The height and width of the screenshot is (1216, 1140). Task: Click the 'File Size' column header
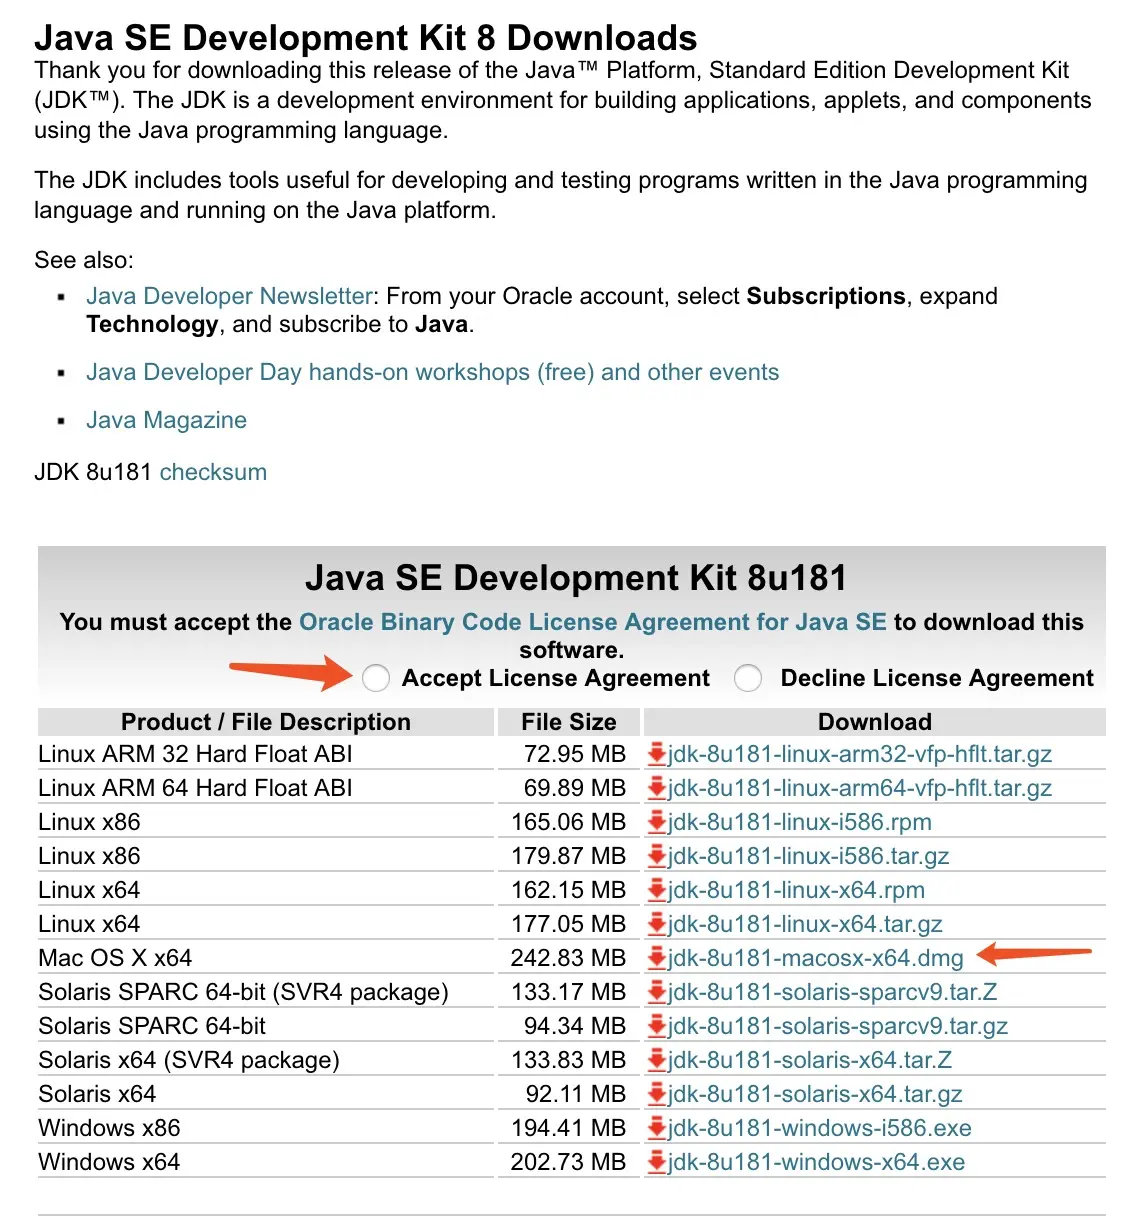(568, 722)
